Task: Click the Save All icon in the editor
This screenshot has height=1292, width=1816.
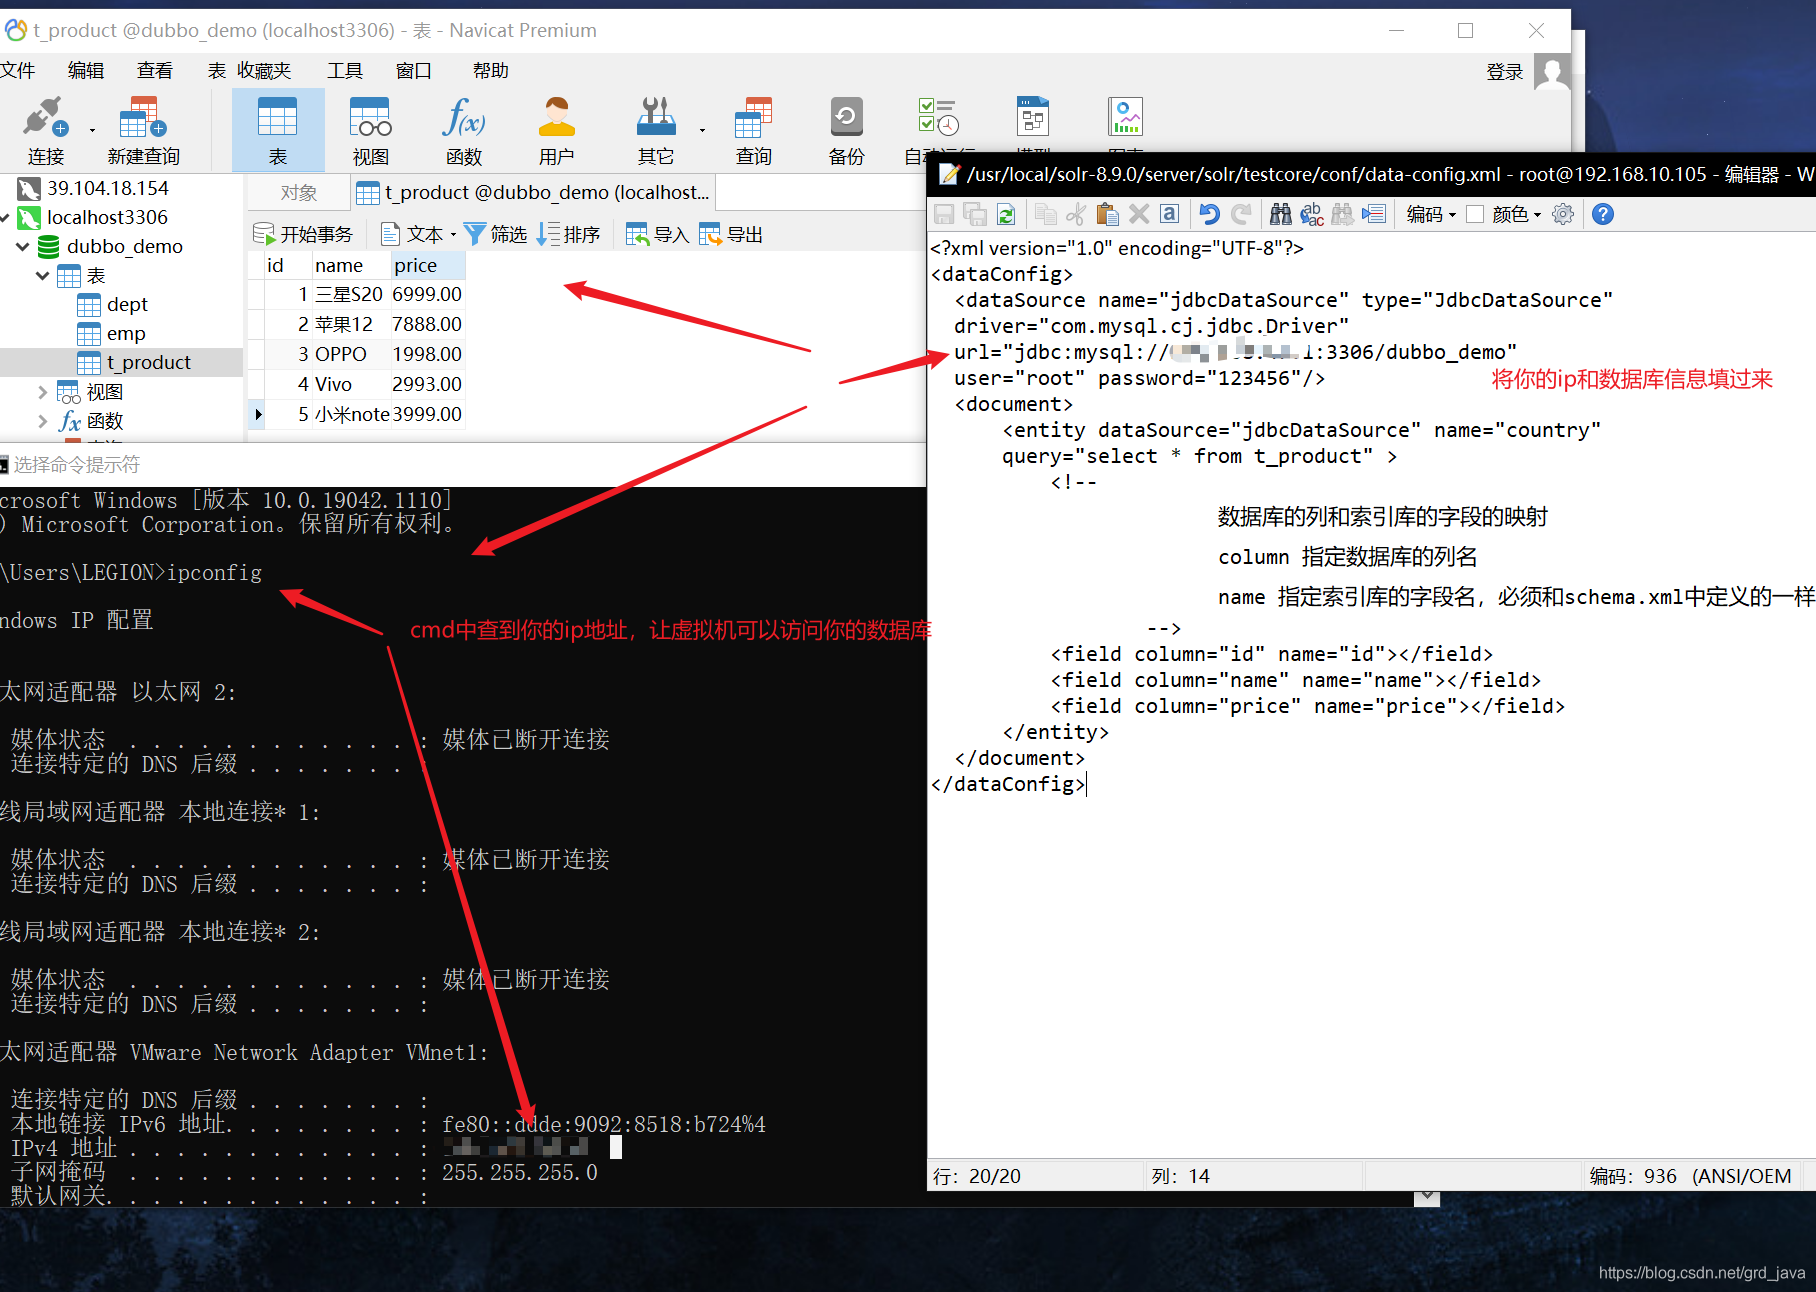Action: [x=975, y=214]
